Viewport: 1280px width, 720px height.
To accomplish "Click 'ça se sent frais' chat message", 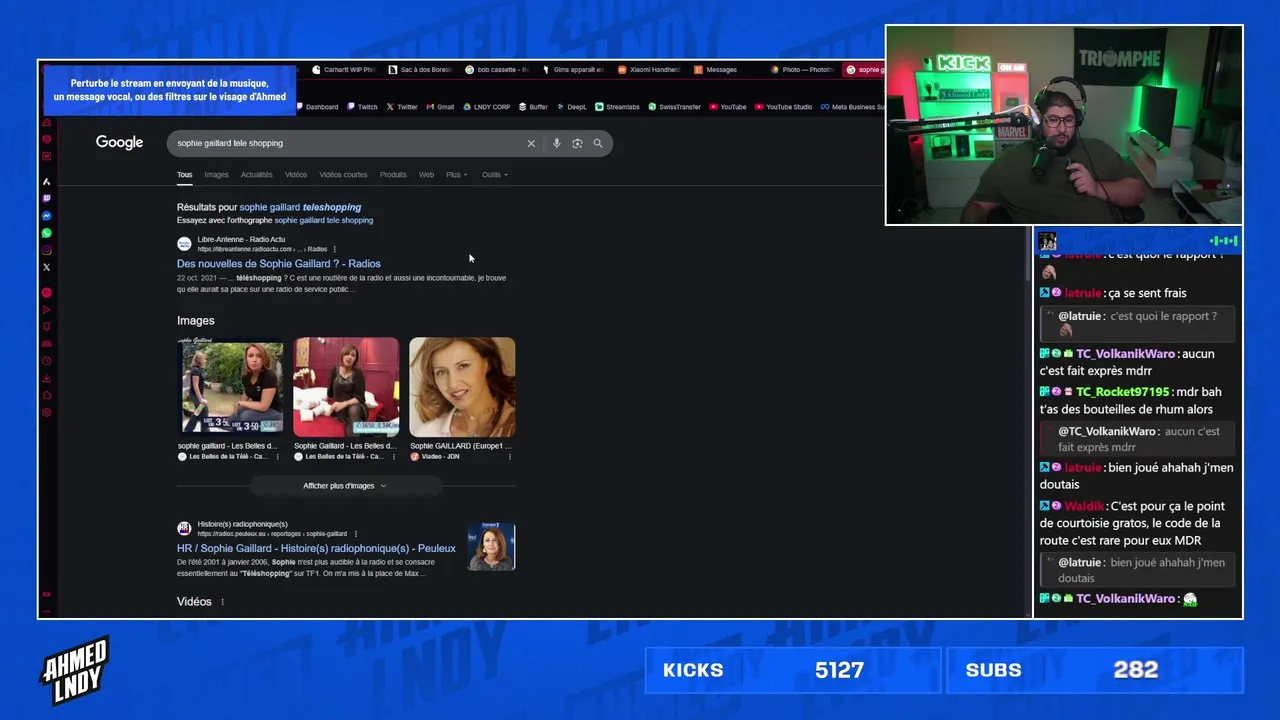I will [x=1147, y=293].
